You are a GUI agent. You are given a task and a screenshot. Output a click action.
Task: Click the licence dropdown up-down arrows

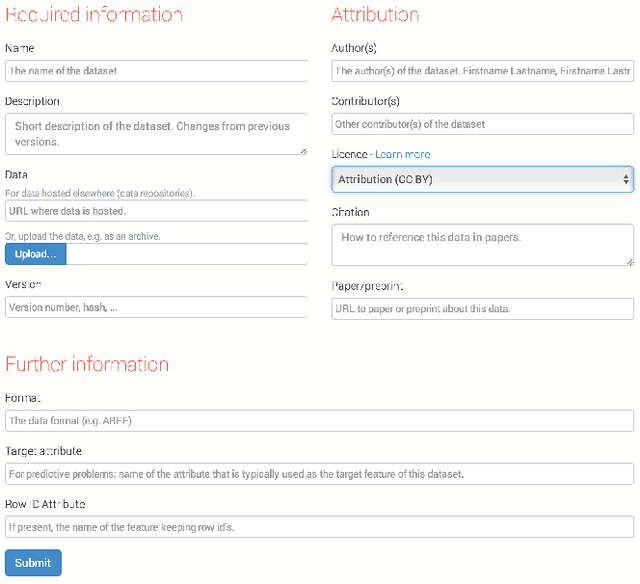click(626, 179)
